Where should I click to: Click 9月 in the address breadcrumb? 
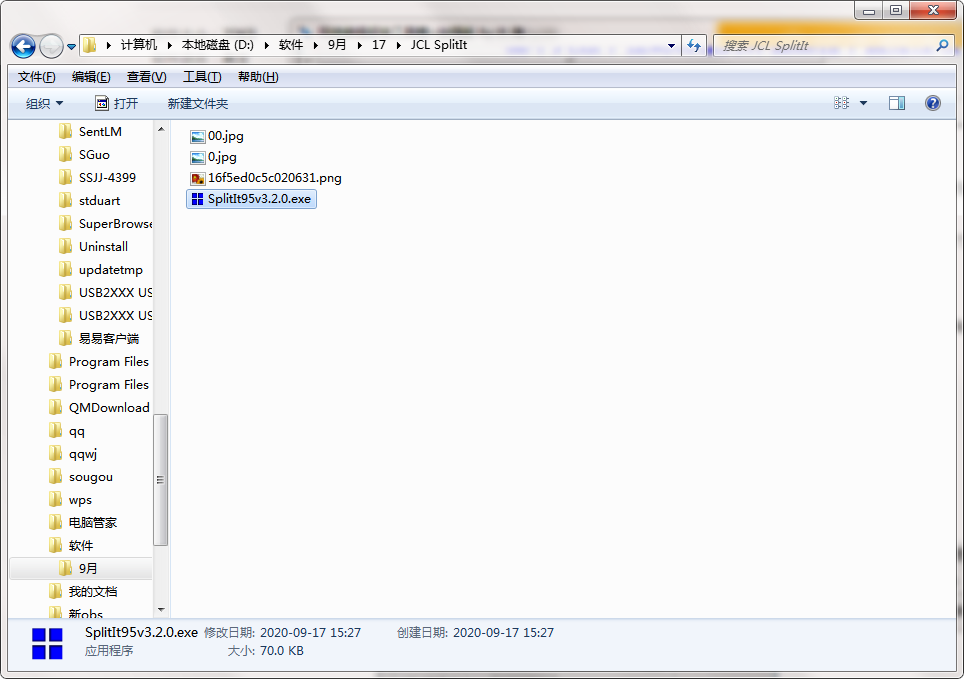tap(337, 45)
